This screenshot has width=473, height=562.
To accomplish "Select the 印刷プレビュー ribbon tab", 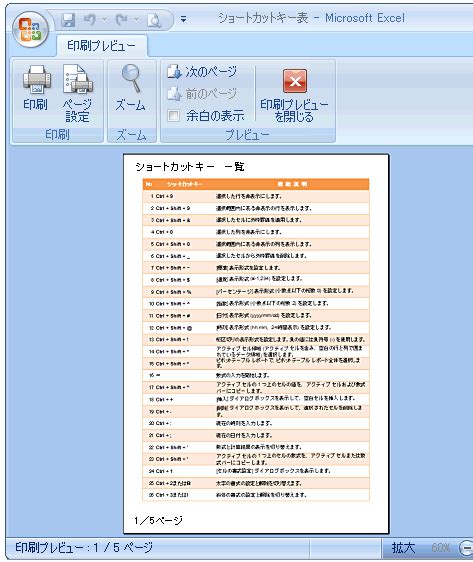I will tap(101, 46).
